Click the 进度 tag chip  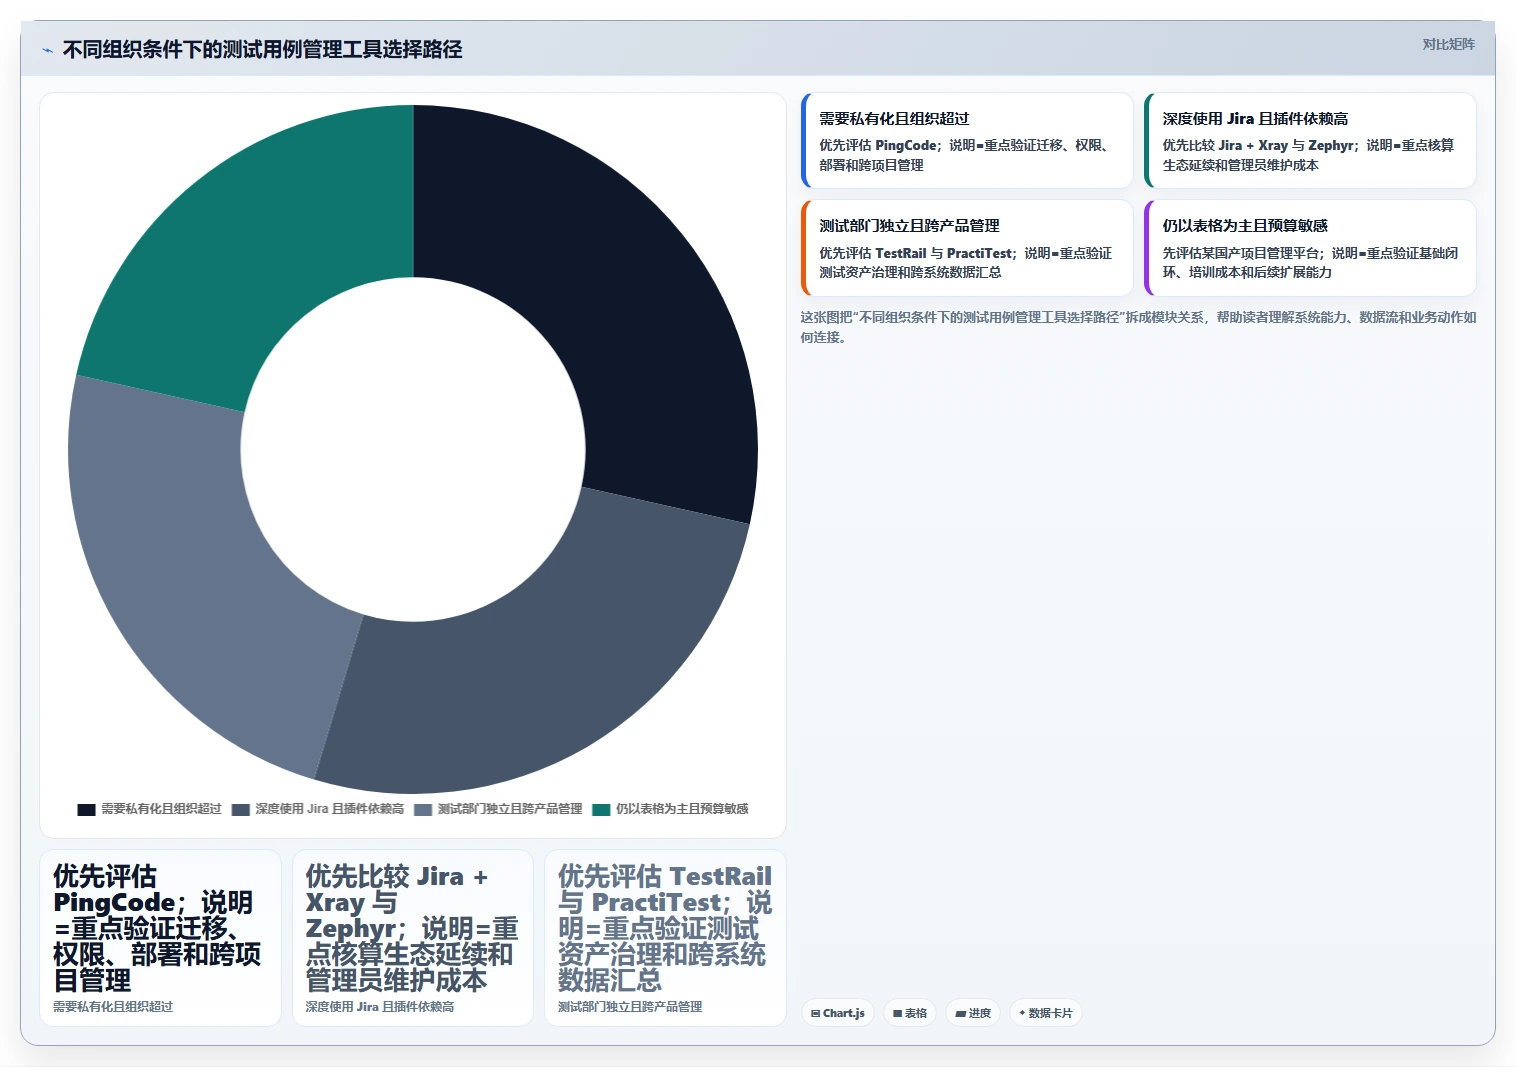[973, 1013]
